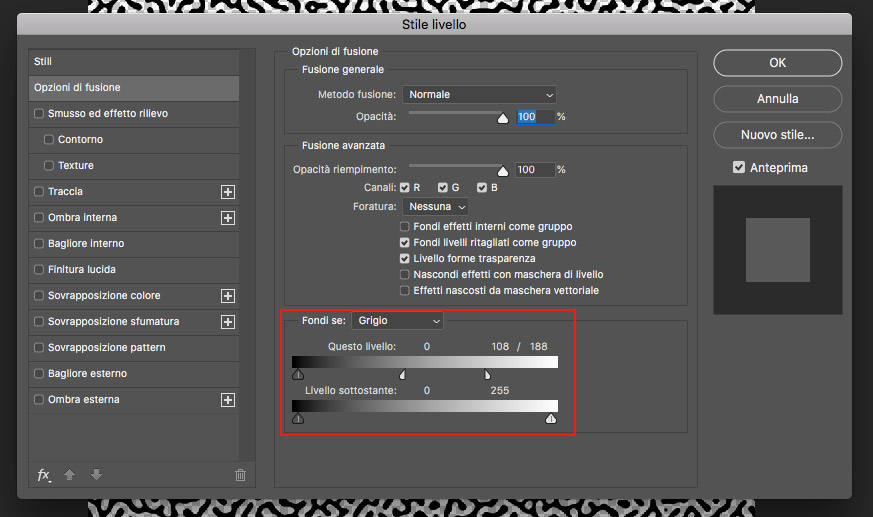Tick Sovrapposizione sfumatura checkbox
Screen dimensions: 873x517
(39, 322)
